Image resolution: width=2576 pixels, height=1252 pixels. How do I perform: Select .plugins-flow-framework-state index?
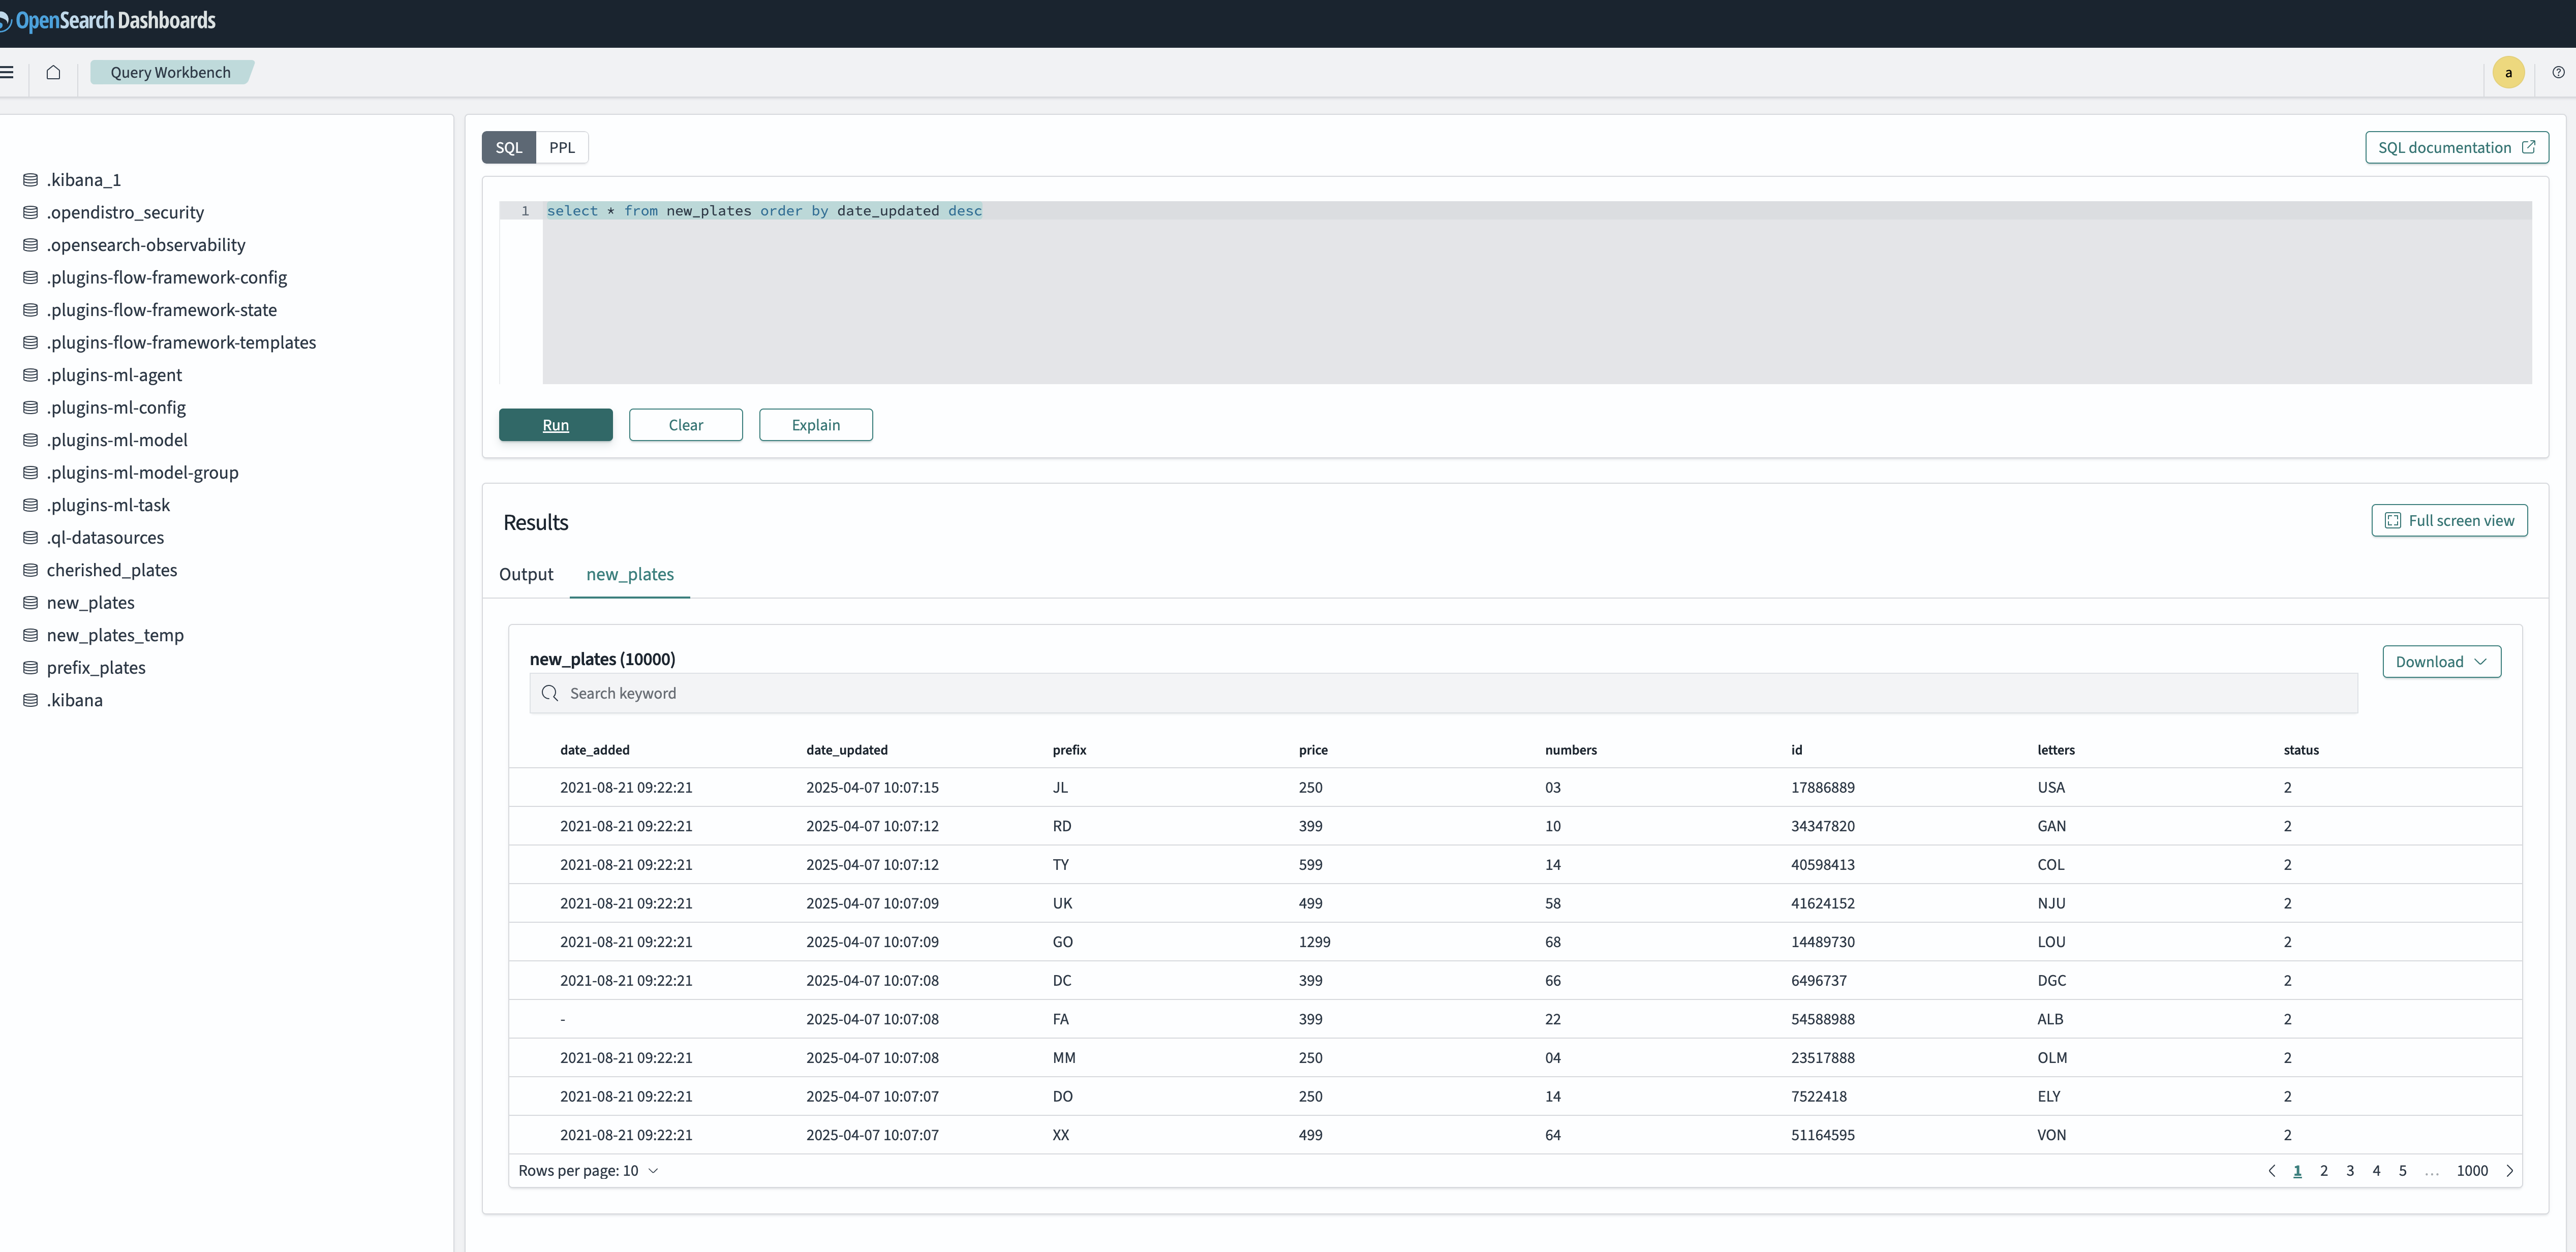click(162, 310)
